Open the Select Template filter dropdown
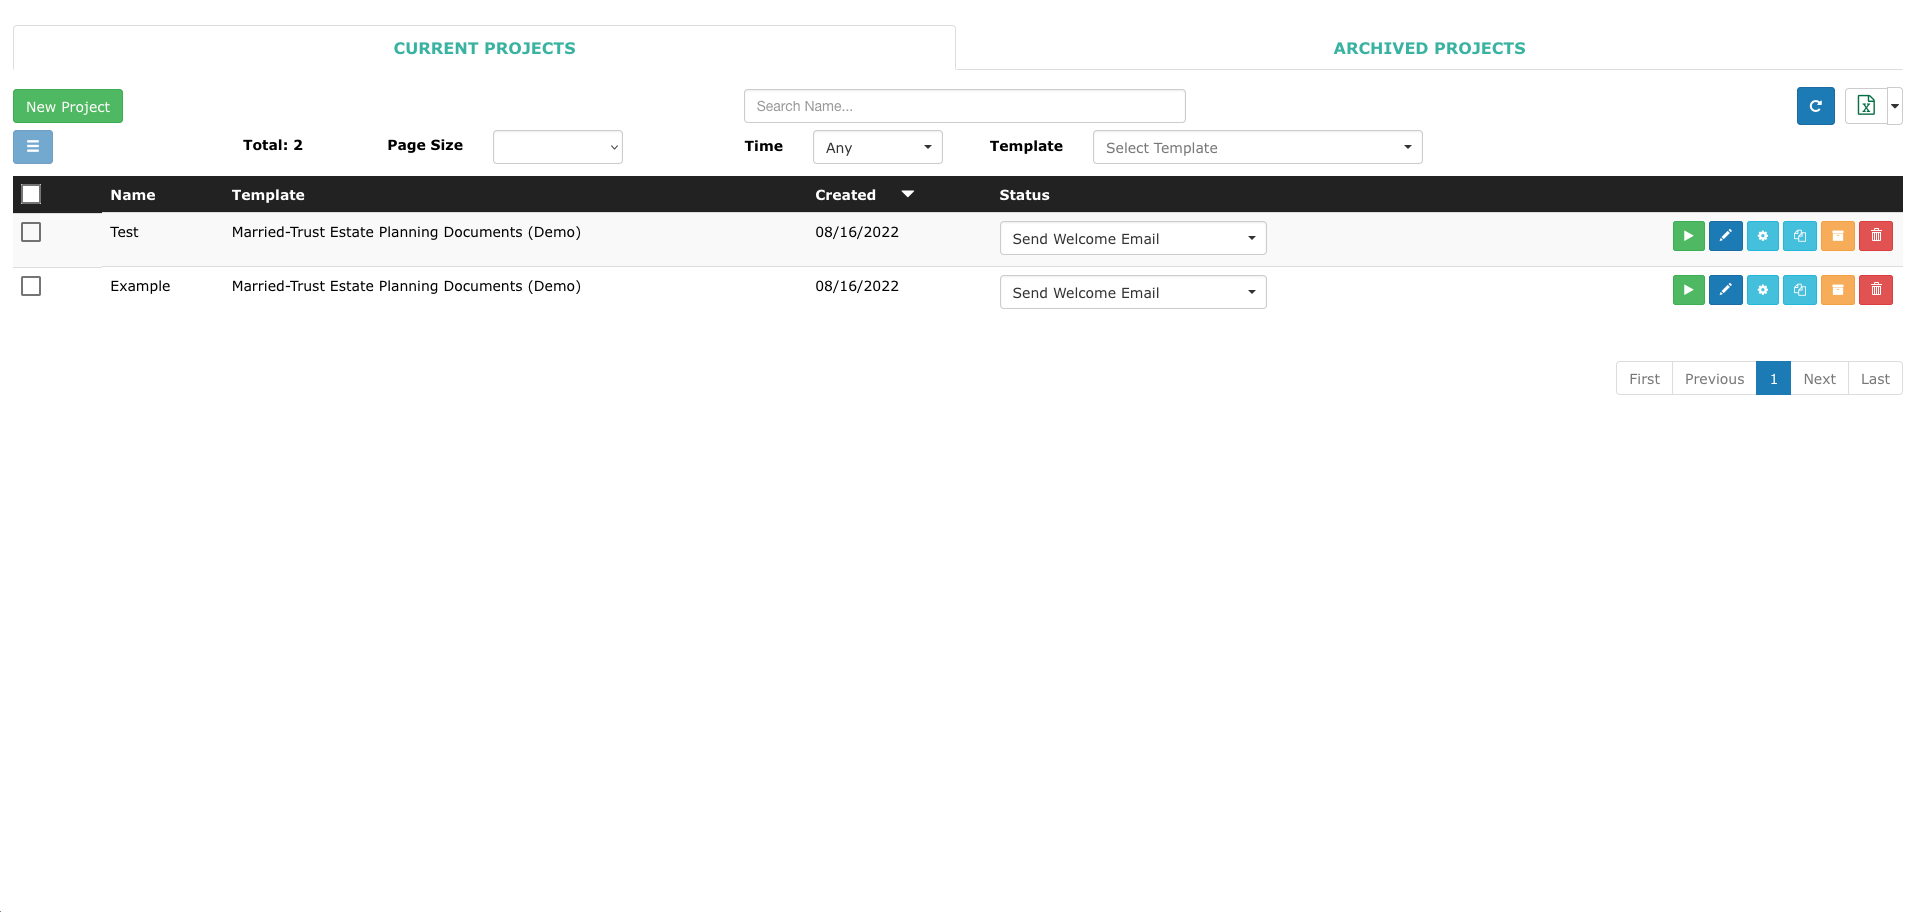 click(x=1257, y=146)
